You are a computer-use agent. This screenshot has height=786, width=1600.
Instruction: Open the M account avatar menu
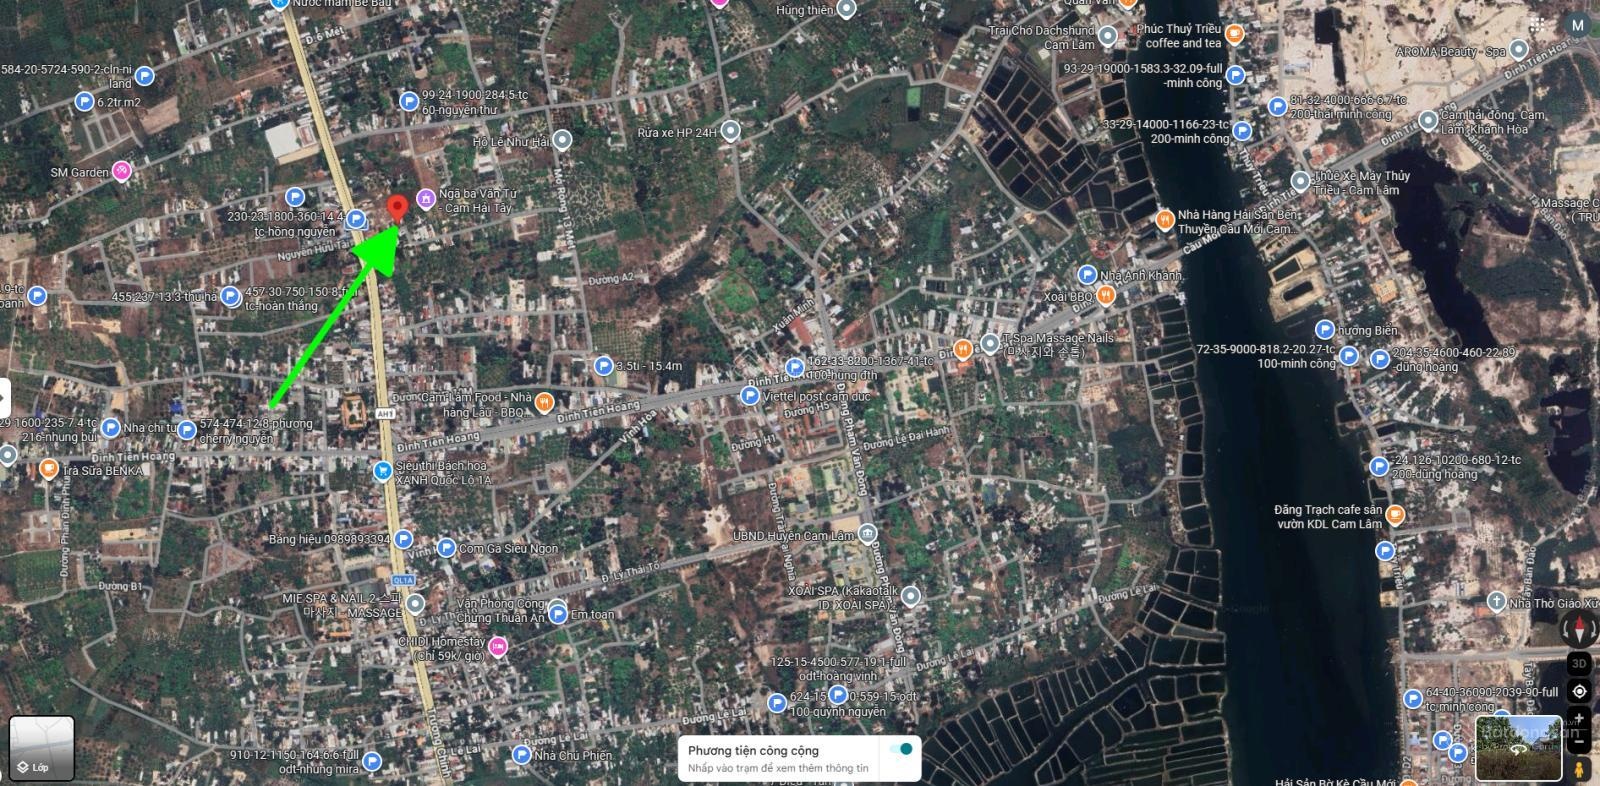[x=1578, y=26]
